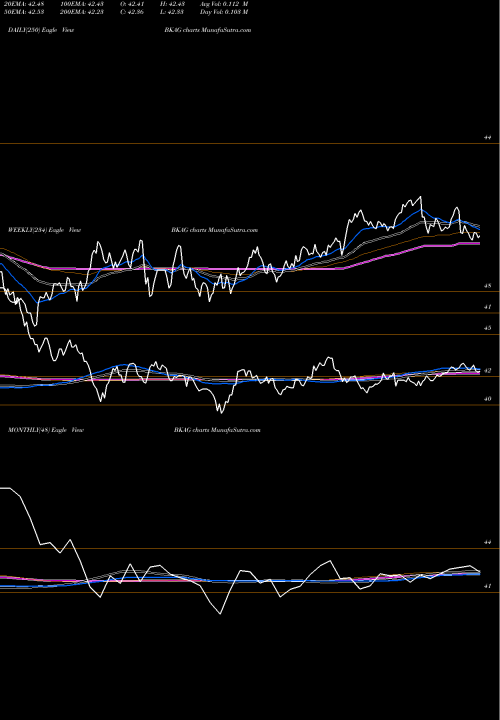
Task: Select the WEEKLY(284) Eagle View label
Action: pos(44,230)
